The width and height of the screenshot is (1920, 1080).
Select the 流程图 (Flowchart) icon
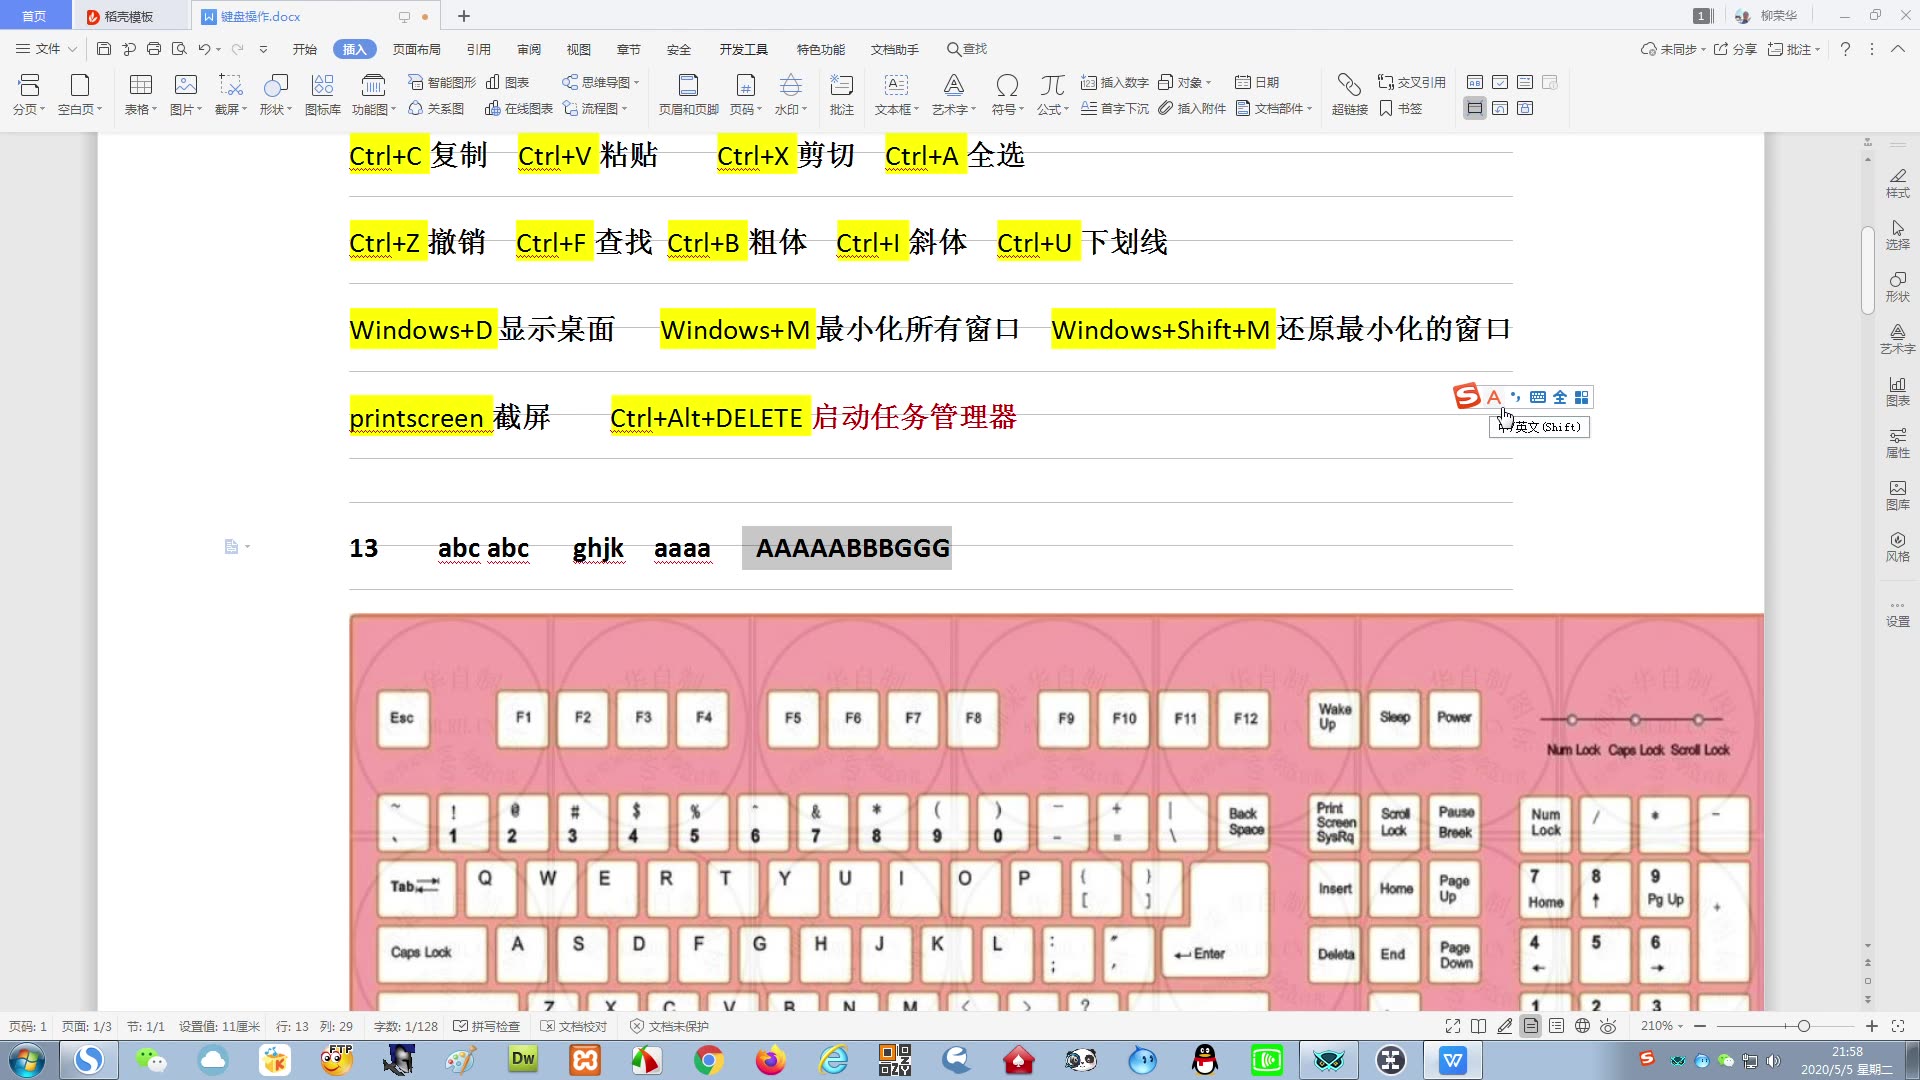coord(599,108)
